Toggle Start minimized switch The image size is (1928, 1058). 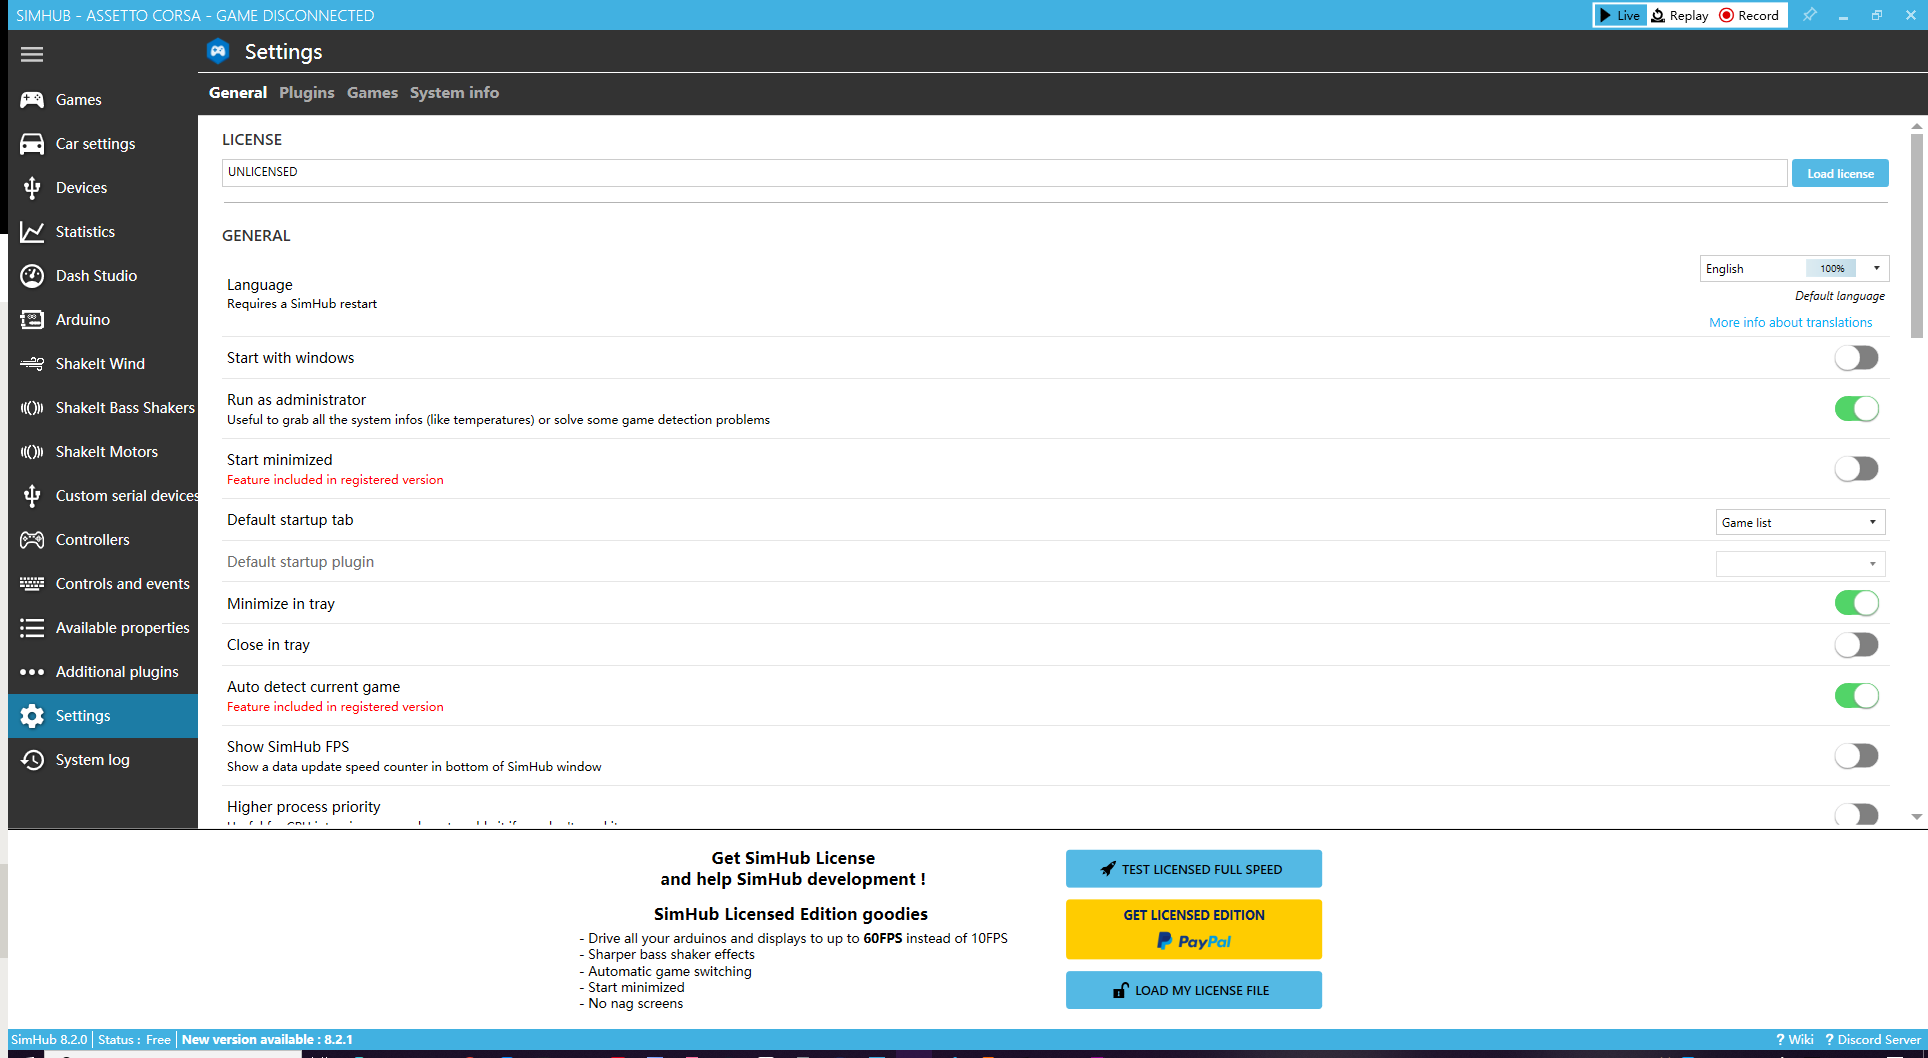[1857, 469]
